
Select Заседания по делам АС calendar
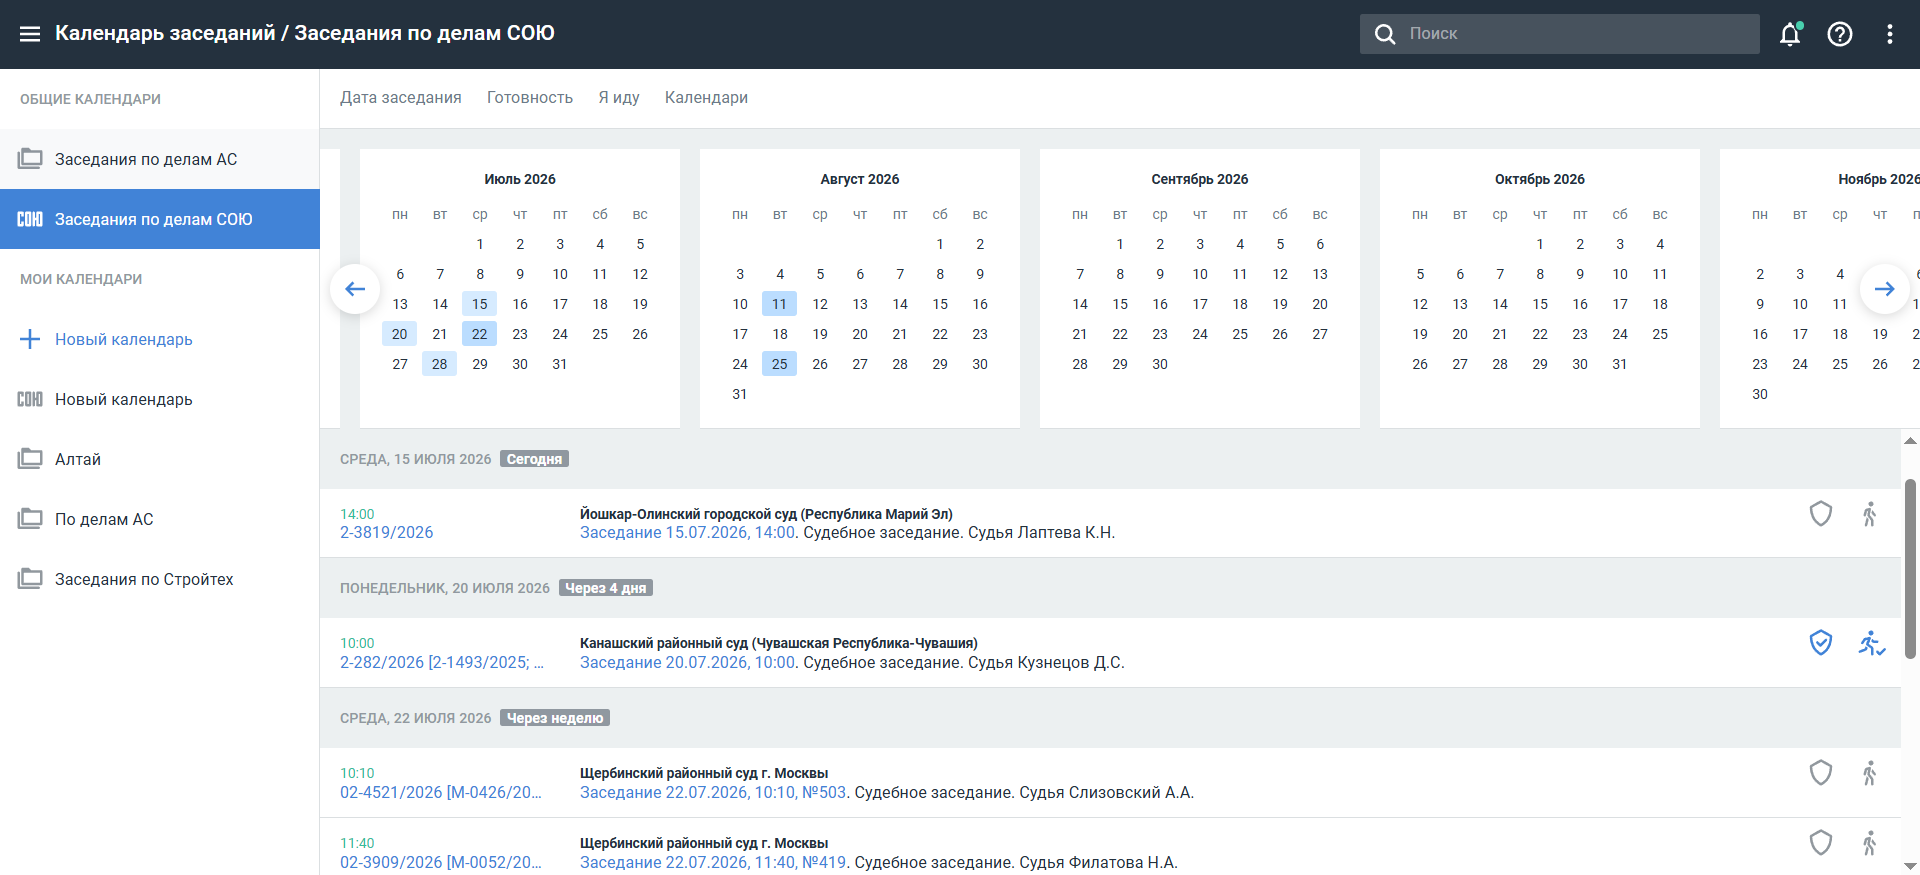coord(160,159)
